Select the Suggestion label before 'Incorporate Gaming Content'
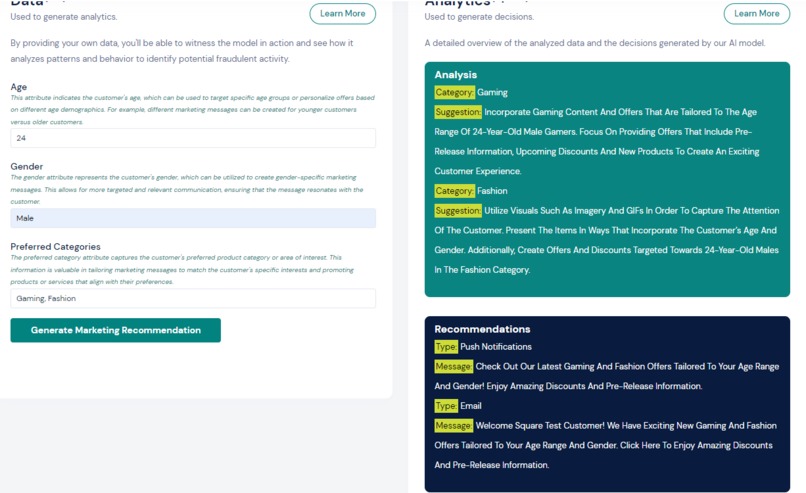806x493 pixels. (x=458, y=112)
